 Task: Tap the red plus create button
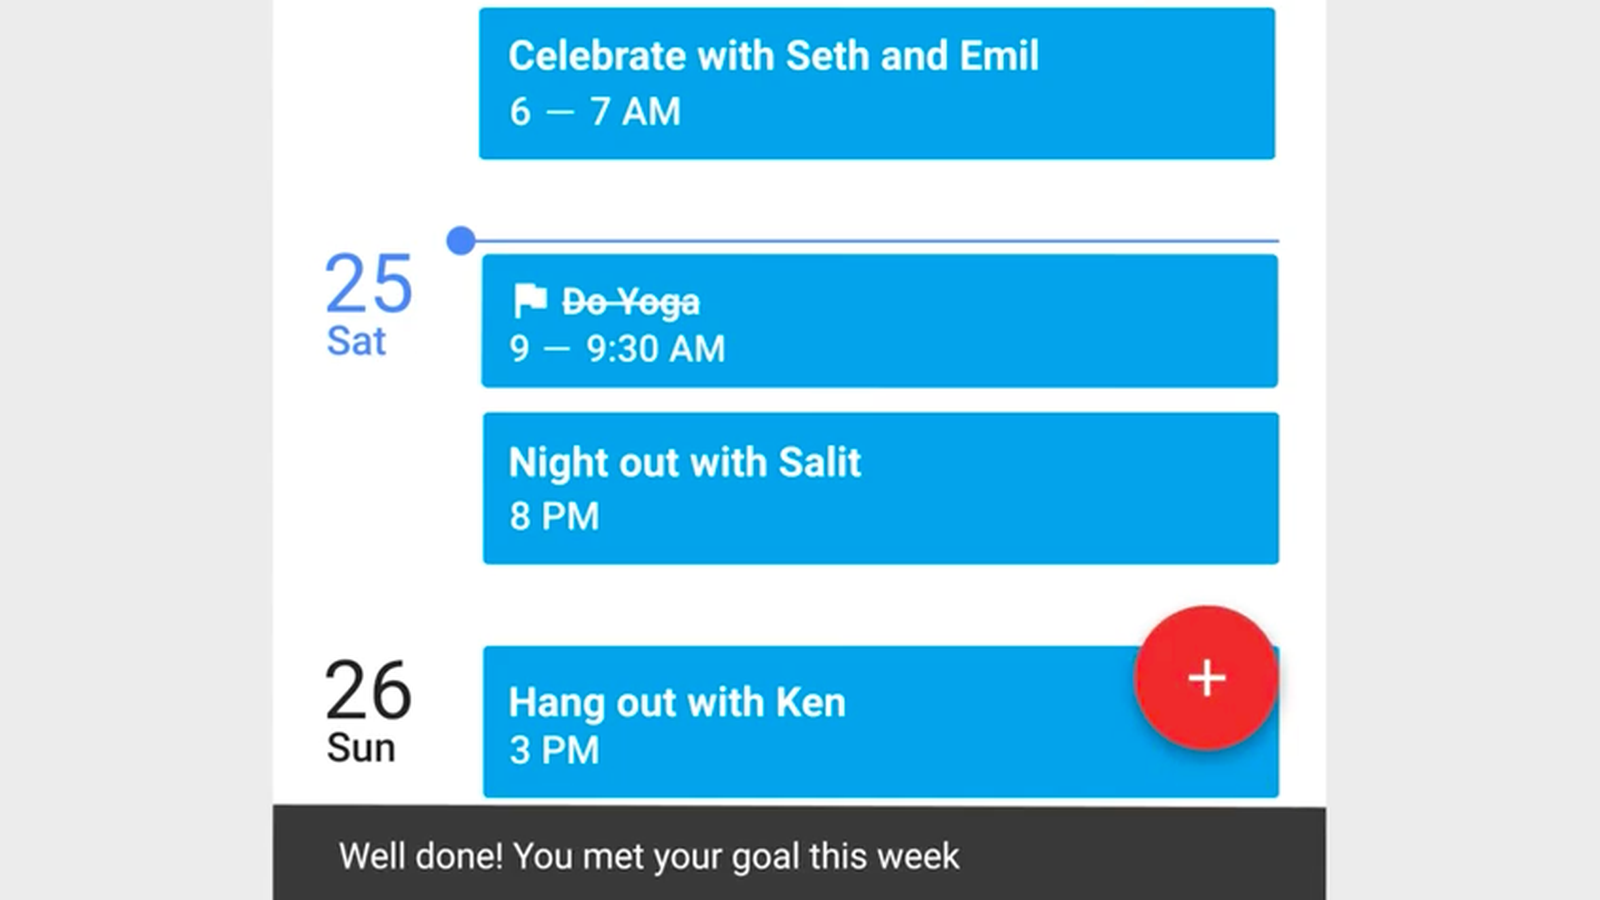point(1206,678)
